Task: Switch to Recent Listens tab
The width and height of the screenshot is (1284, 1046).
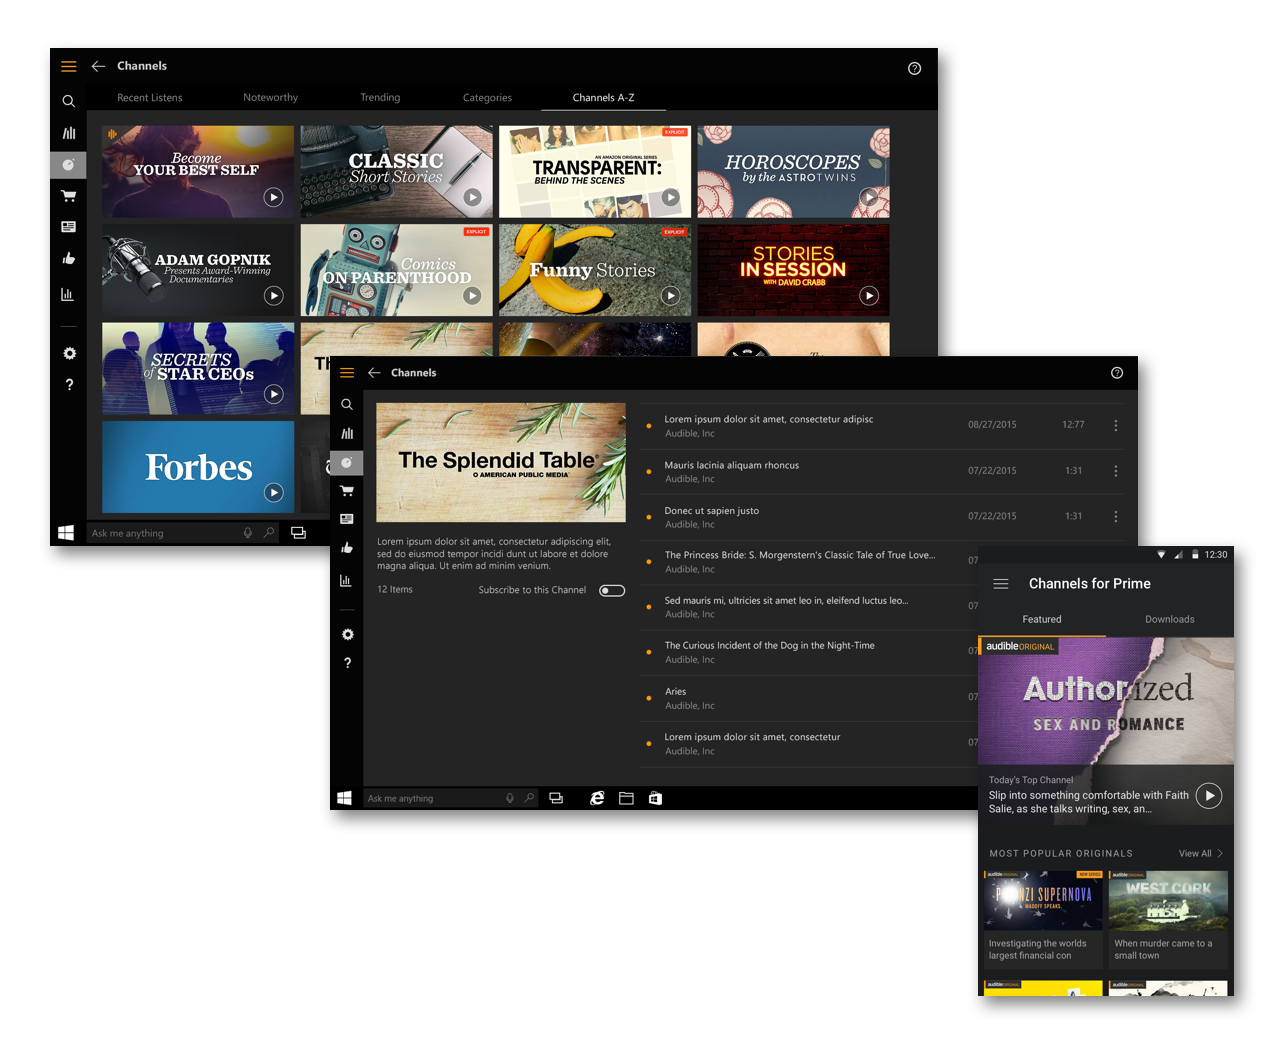Action: pyautogui.click(x=150, y=98)
